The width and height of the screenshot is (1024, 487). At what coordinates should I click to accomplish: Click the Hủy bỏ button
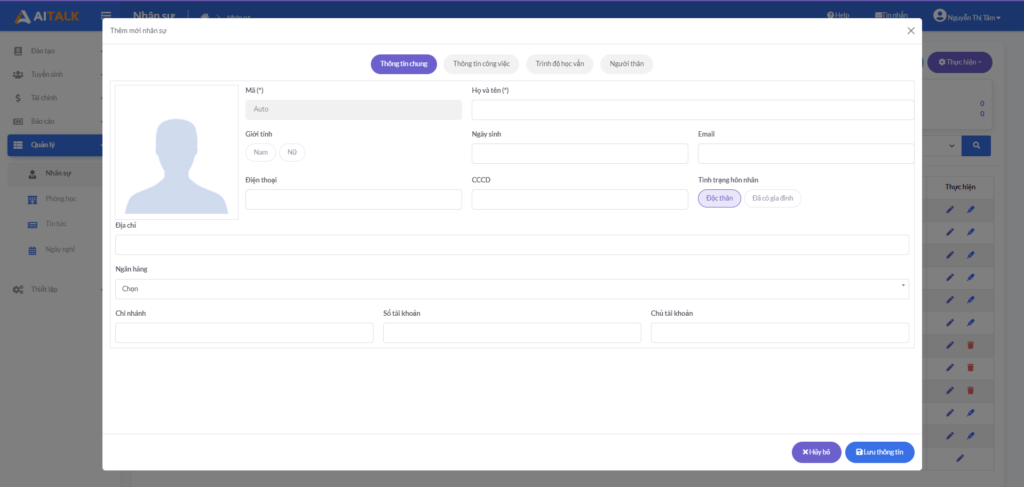coord(816,452)
